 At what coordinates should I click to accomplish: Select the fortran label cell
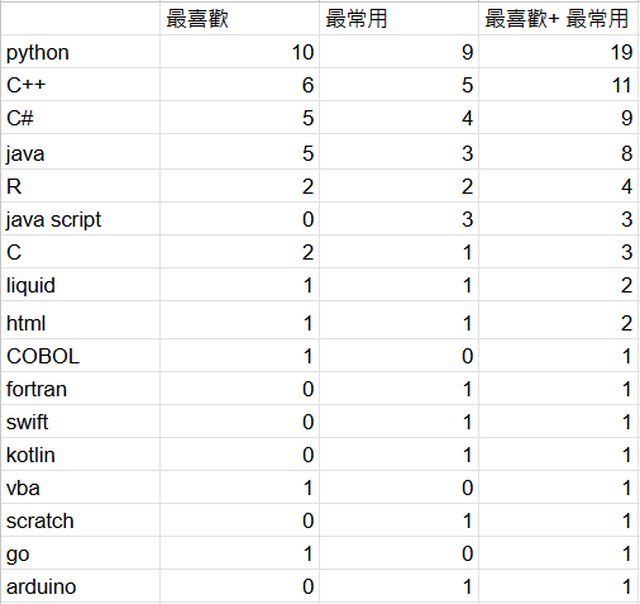point(80,389)
